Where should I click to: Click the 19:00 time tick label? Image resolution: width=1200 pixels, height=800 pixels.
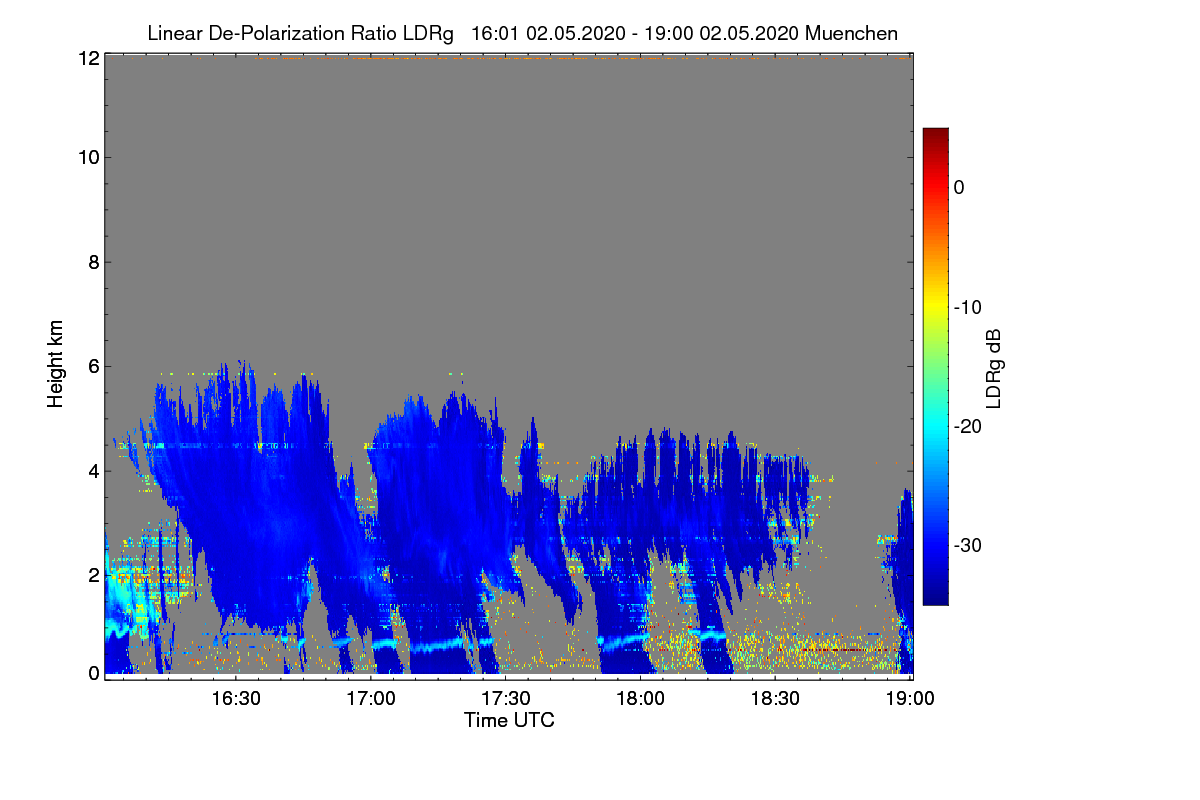click(x=911, y=698)
